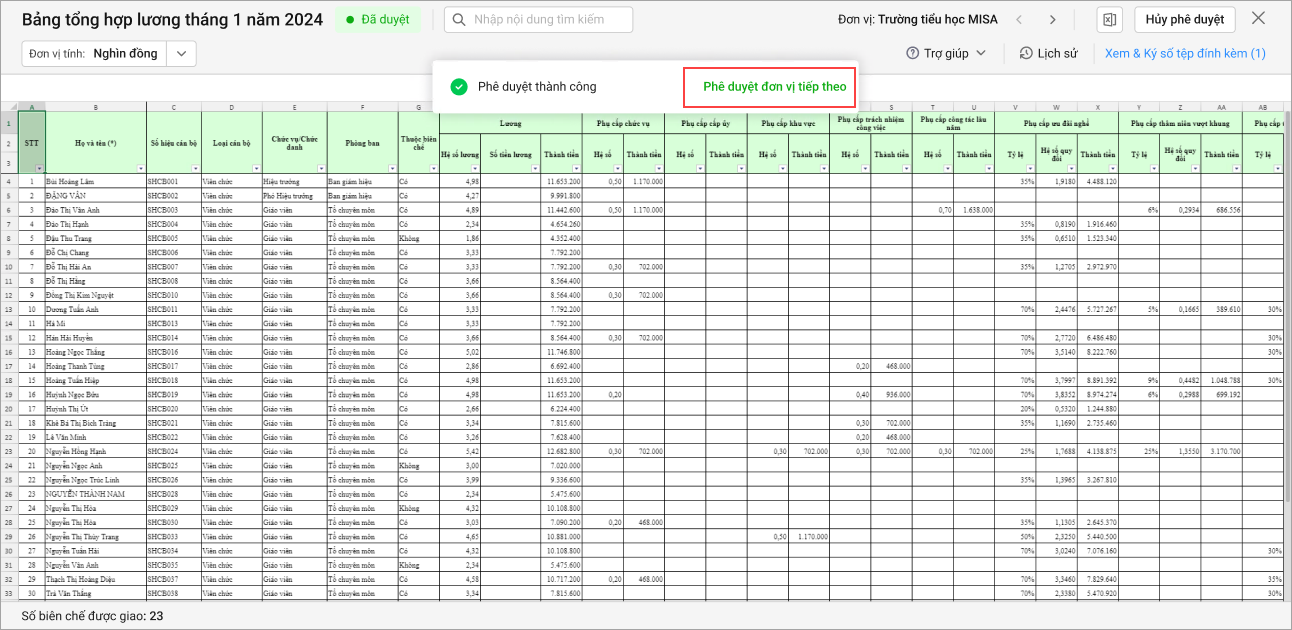
Task: Click the Trợ giúp question mark icon
Action: tap(912, 53)
